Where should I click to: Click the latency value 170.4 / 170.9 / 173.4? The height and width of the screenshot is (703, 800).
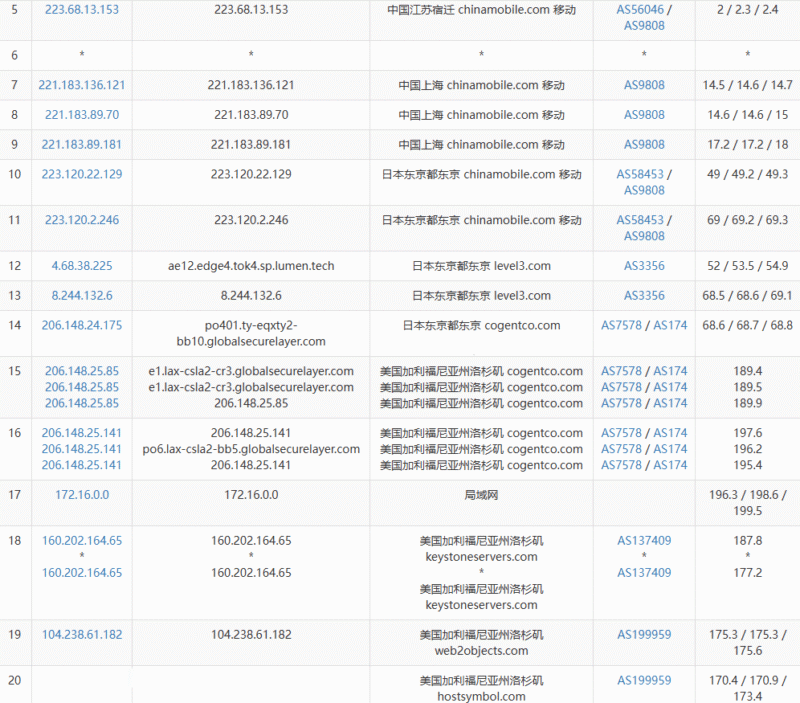(747, 688)
